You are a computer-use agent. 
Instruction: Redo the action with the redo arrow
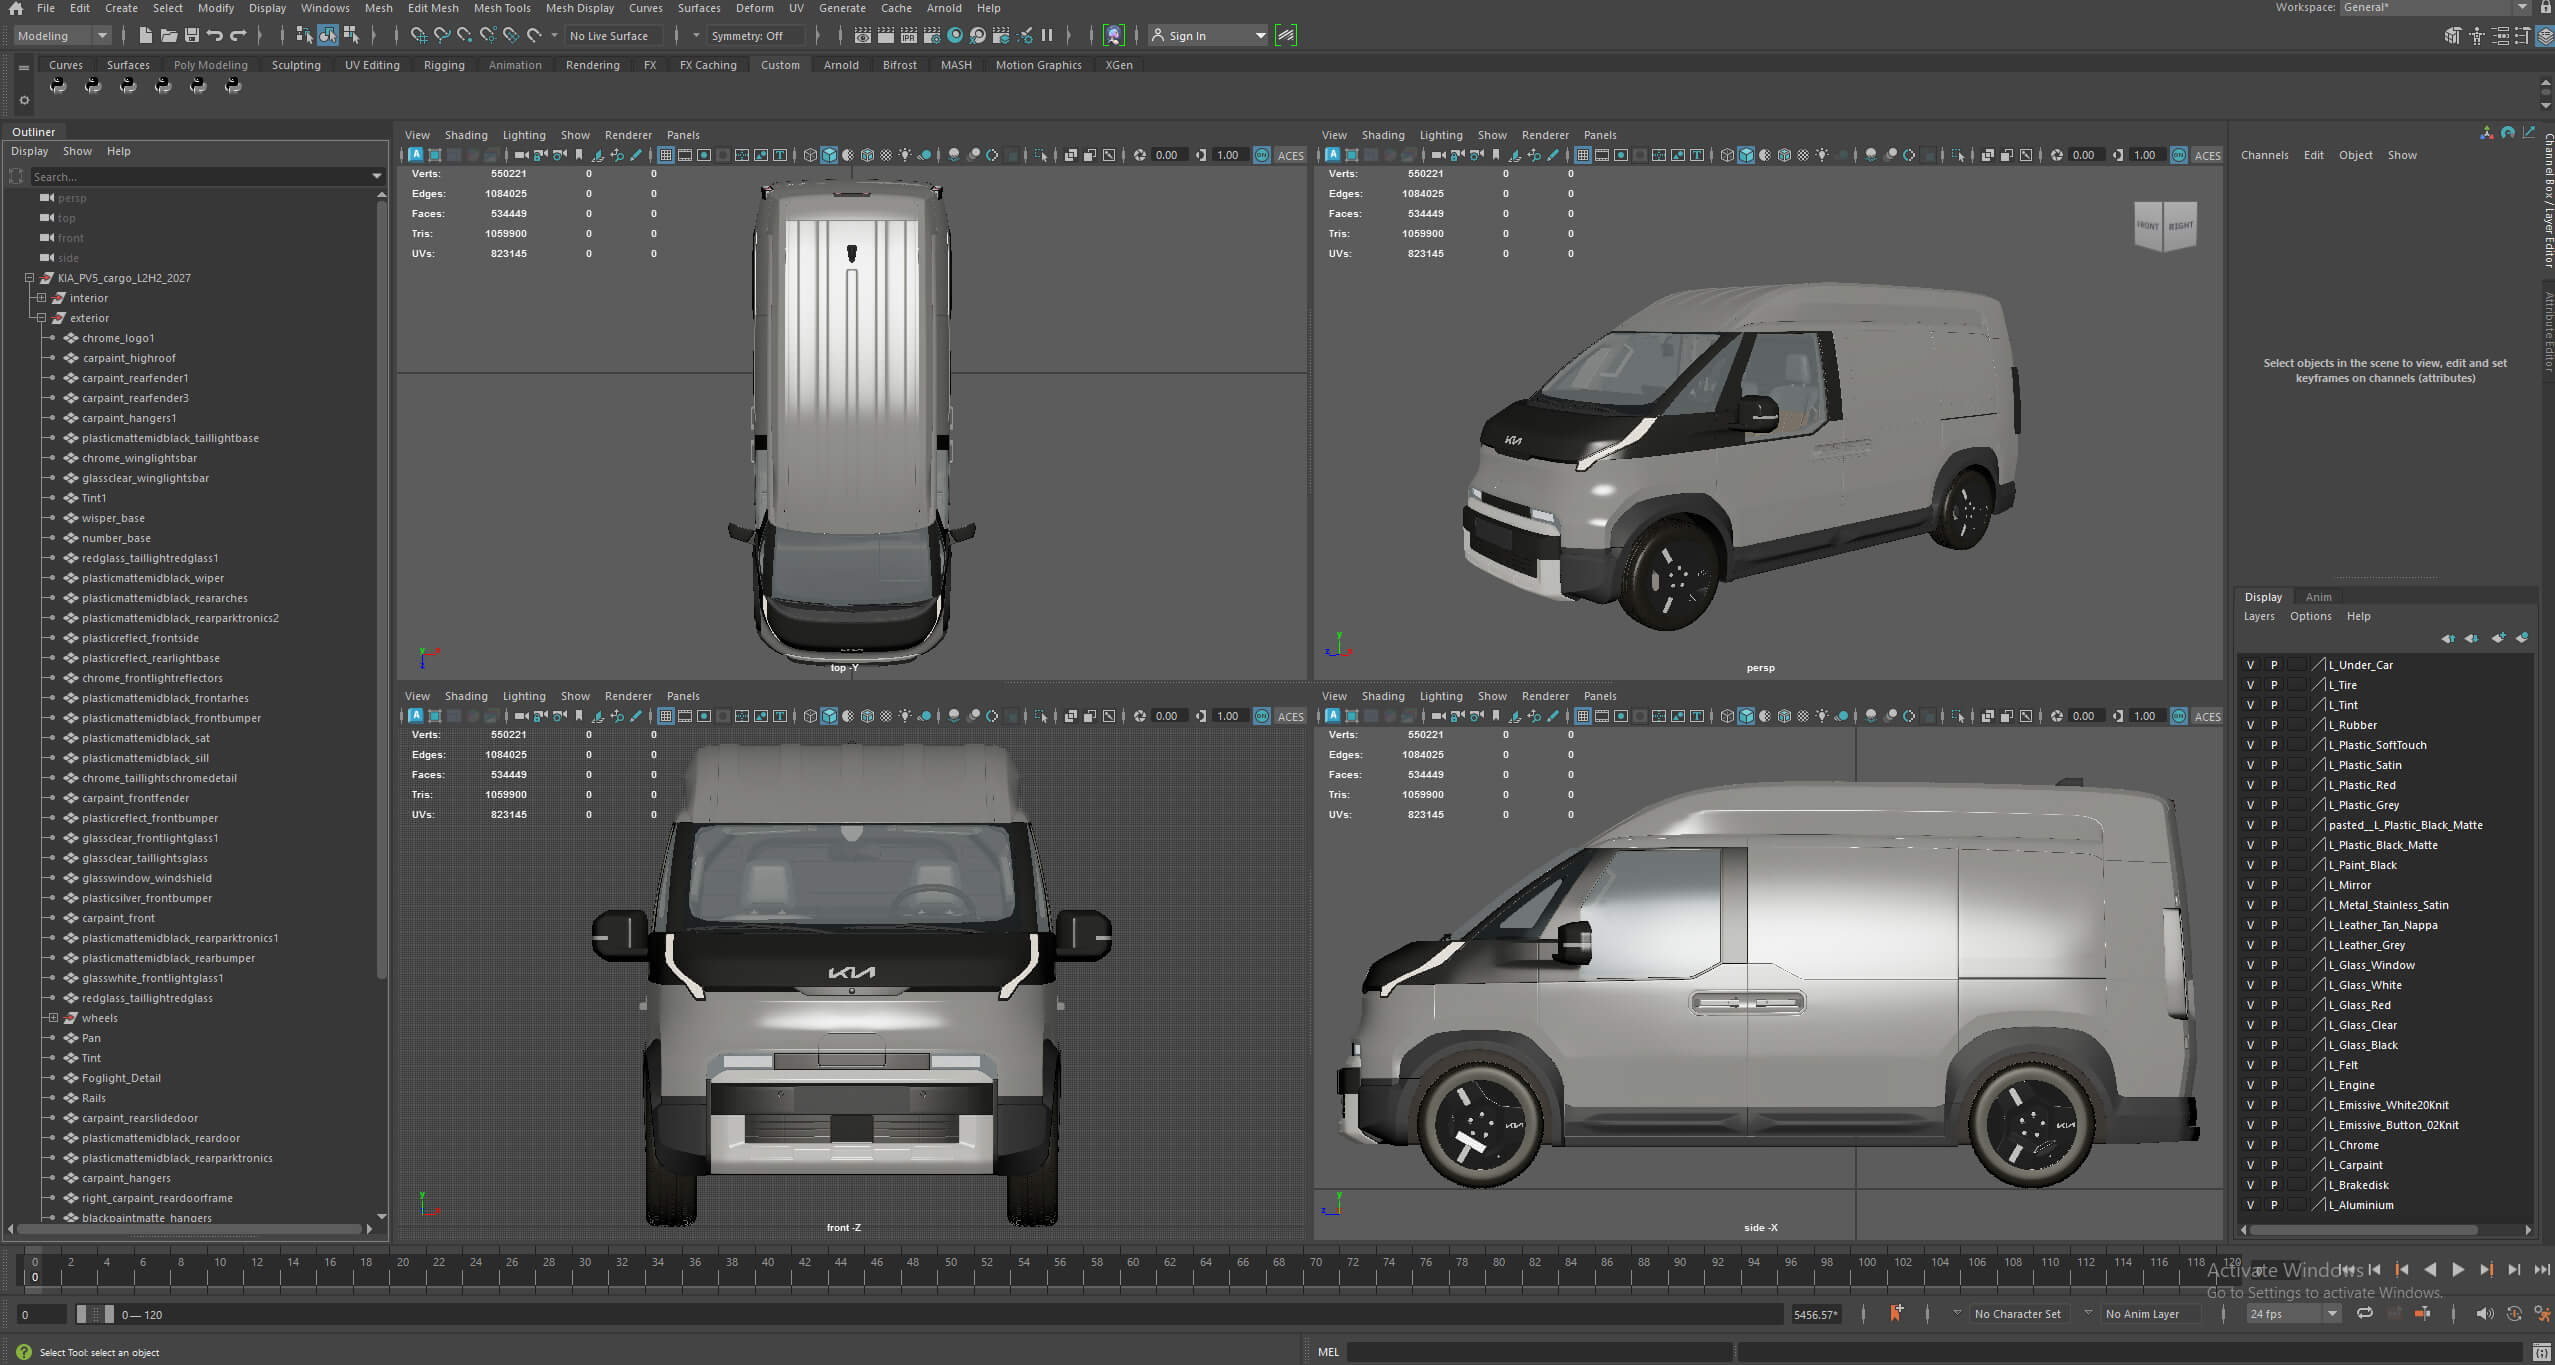tap(238, 36)
